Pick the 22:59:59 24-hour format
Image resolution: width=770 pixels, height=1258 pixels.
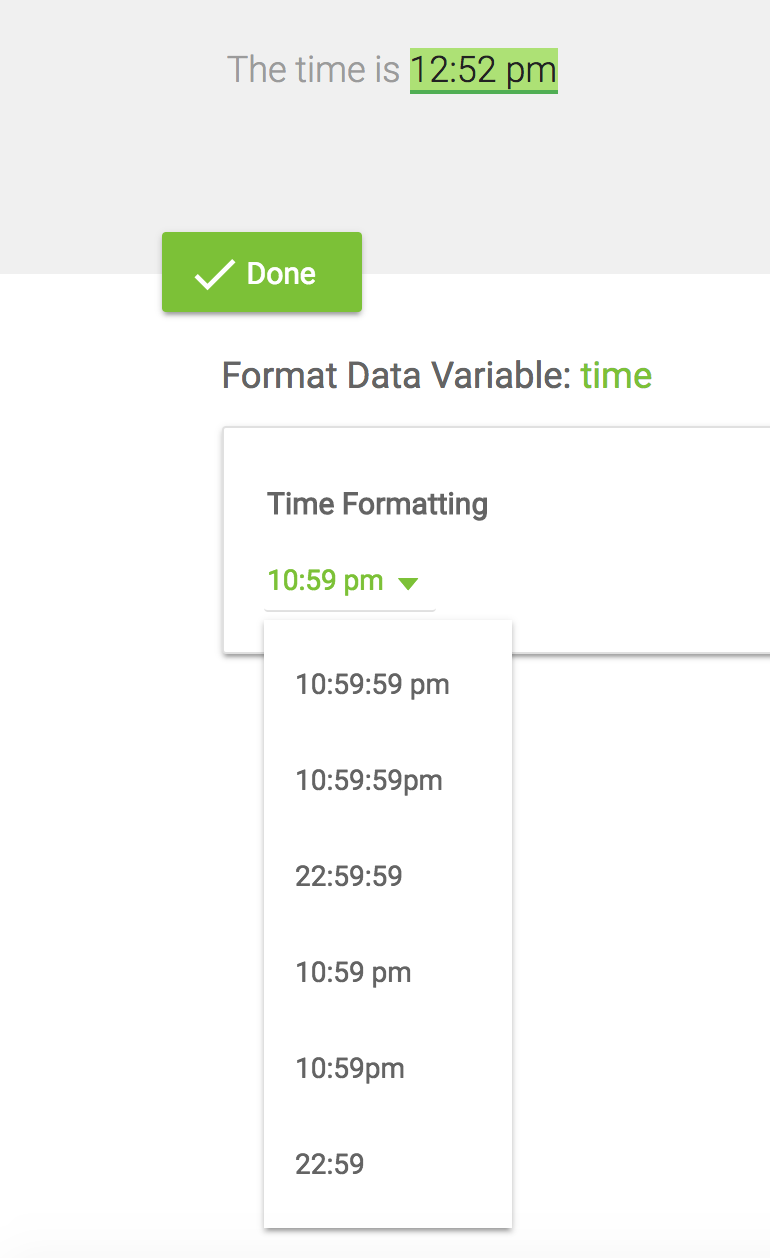(x=348, y=877)
